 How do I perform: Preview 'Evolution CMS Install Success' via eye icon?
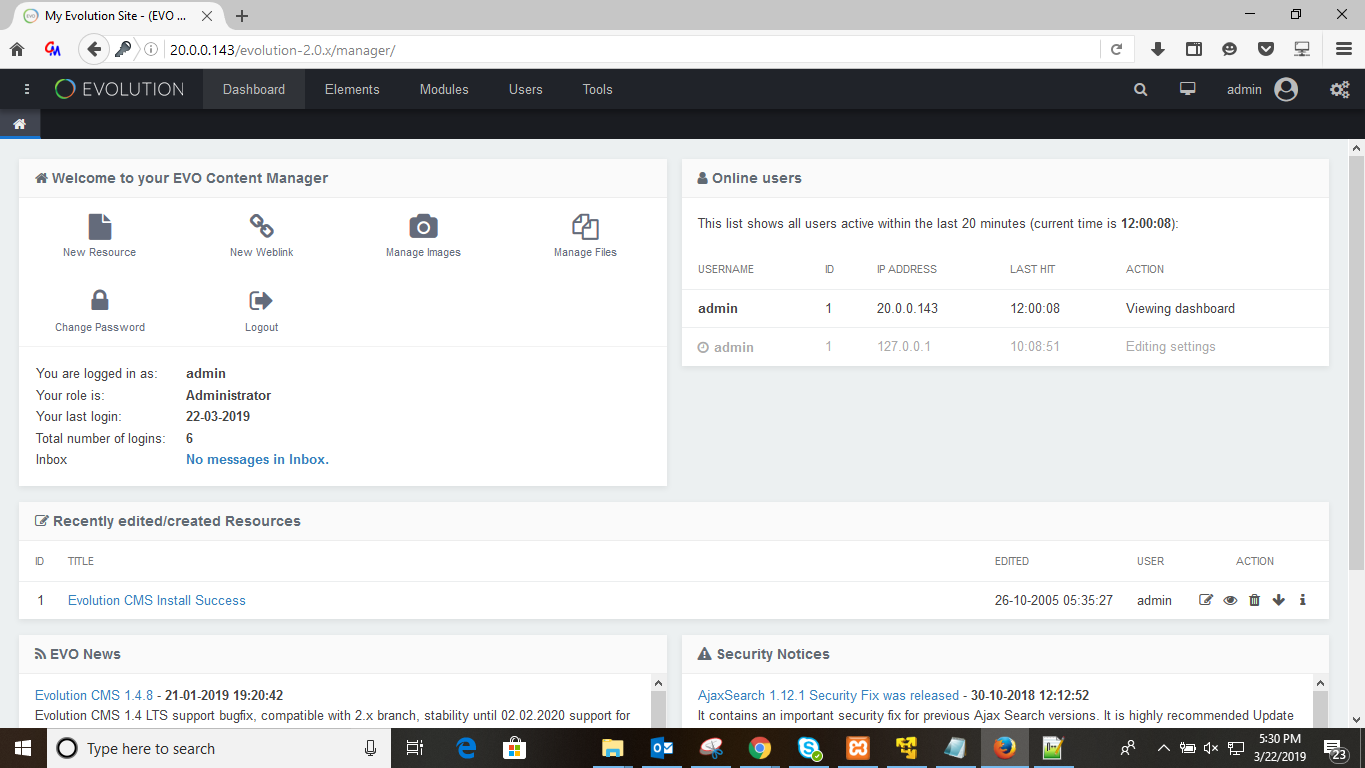point(1230,600)
